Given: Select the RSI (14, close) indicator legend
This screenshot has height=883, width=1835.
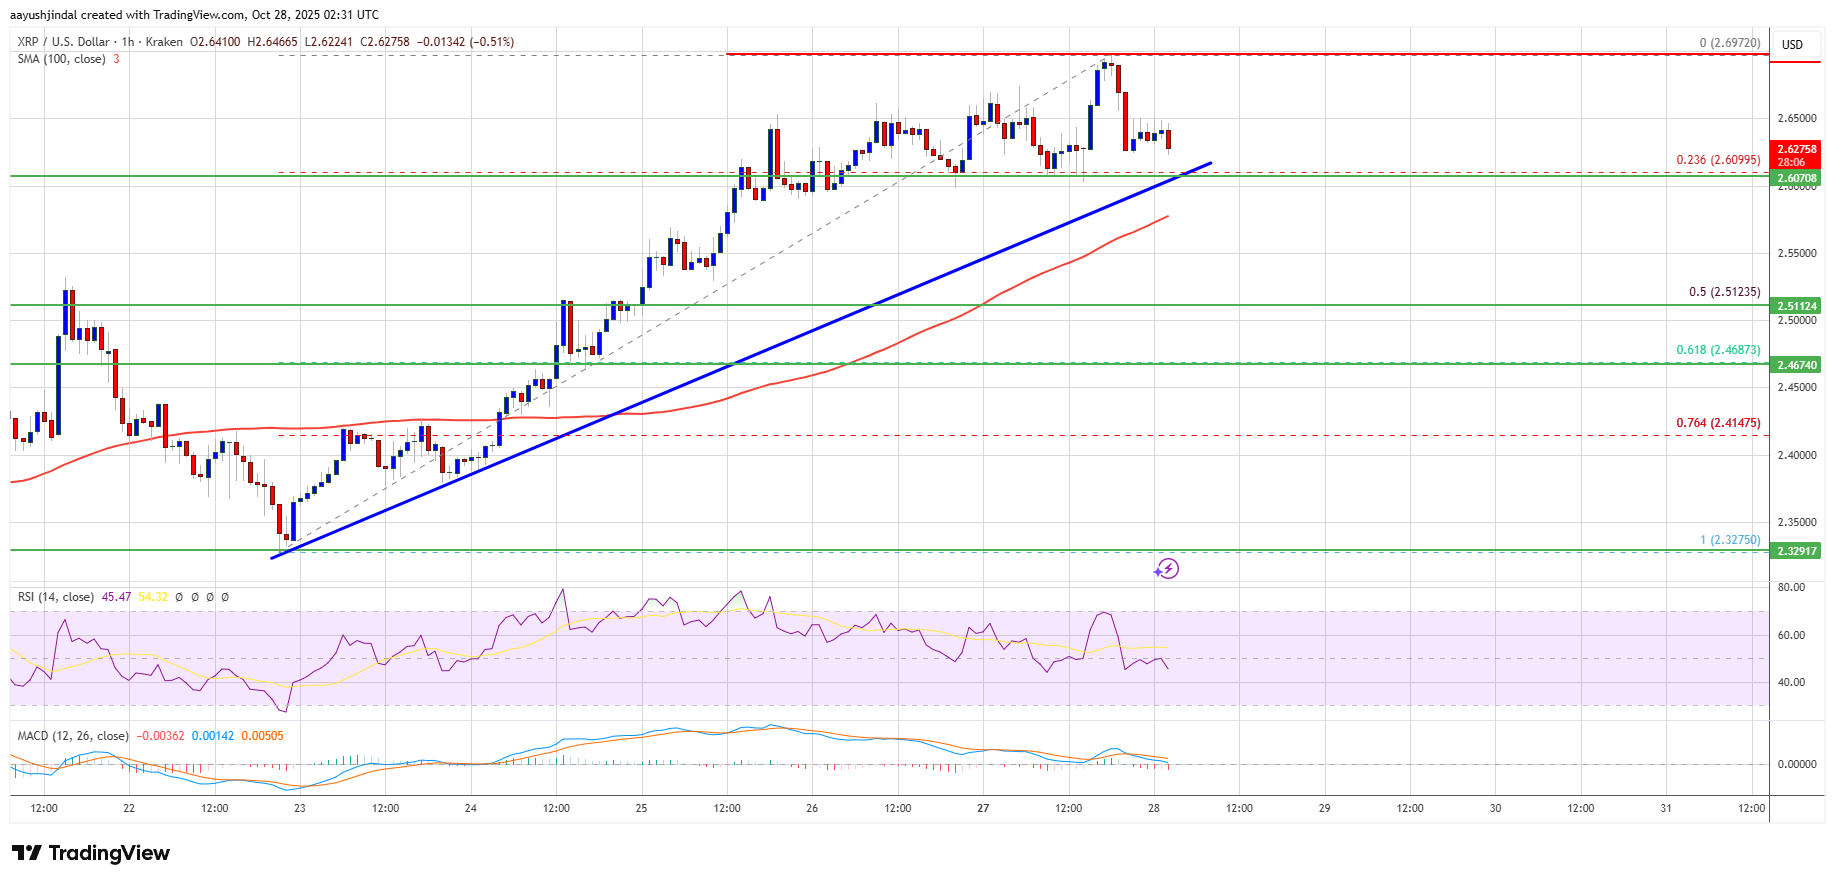Looking at the screenshot, I should coord(55,597).
